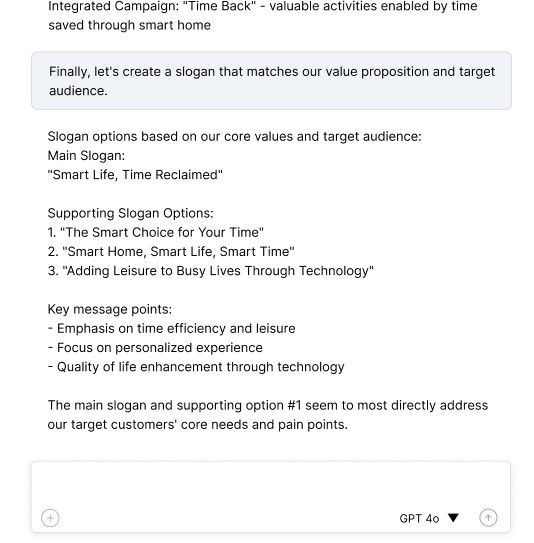The height and width of the screenshot is (543, 534).
Task: Click the user message about creating a slogan
Action: (x=271, y=81)
